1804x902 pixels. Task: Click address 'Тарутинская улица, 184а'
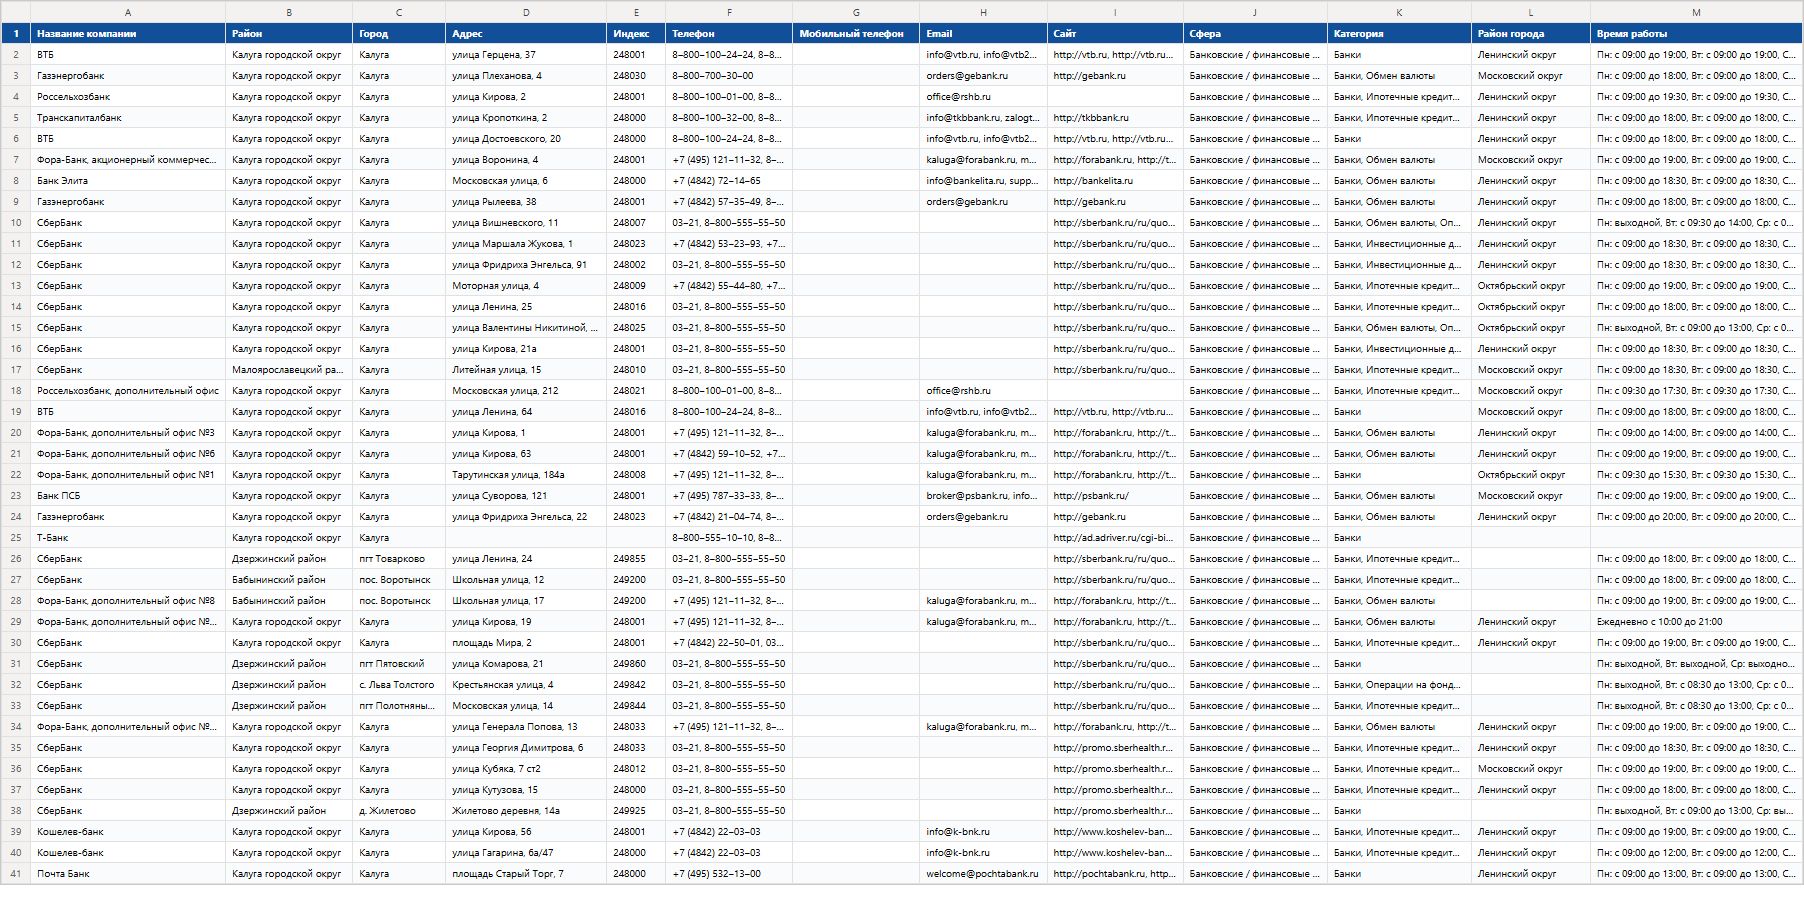[x=526, y=475]
